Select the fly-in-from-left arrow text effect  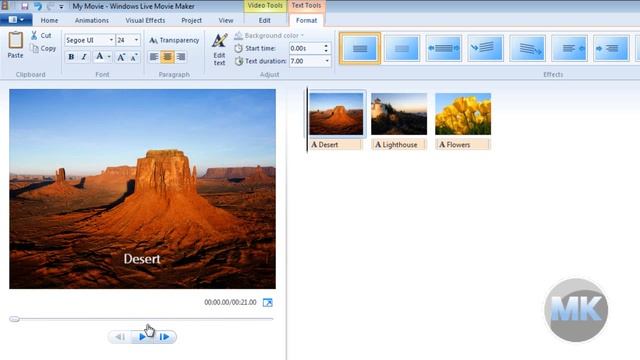click(x=611, y=48)
